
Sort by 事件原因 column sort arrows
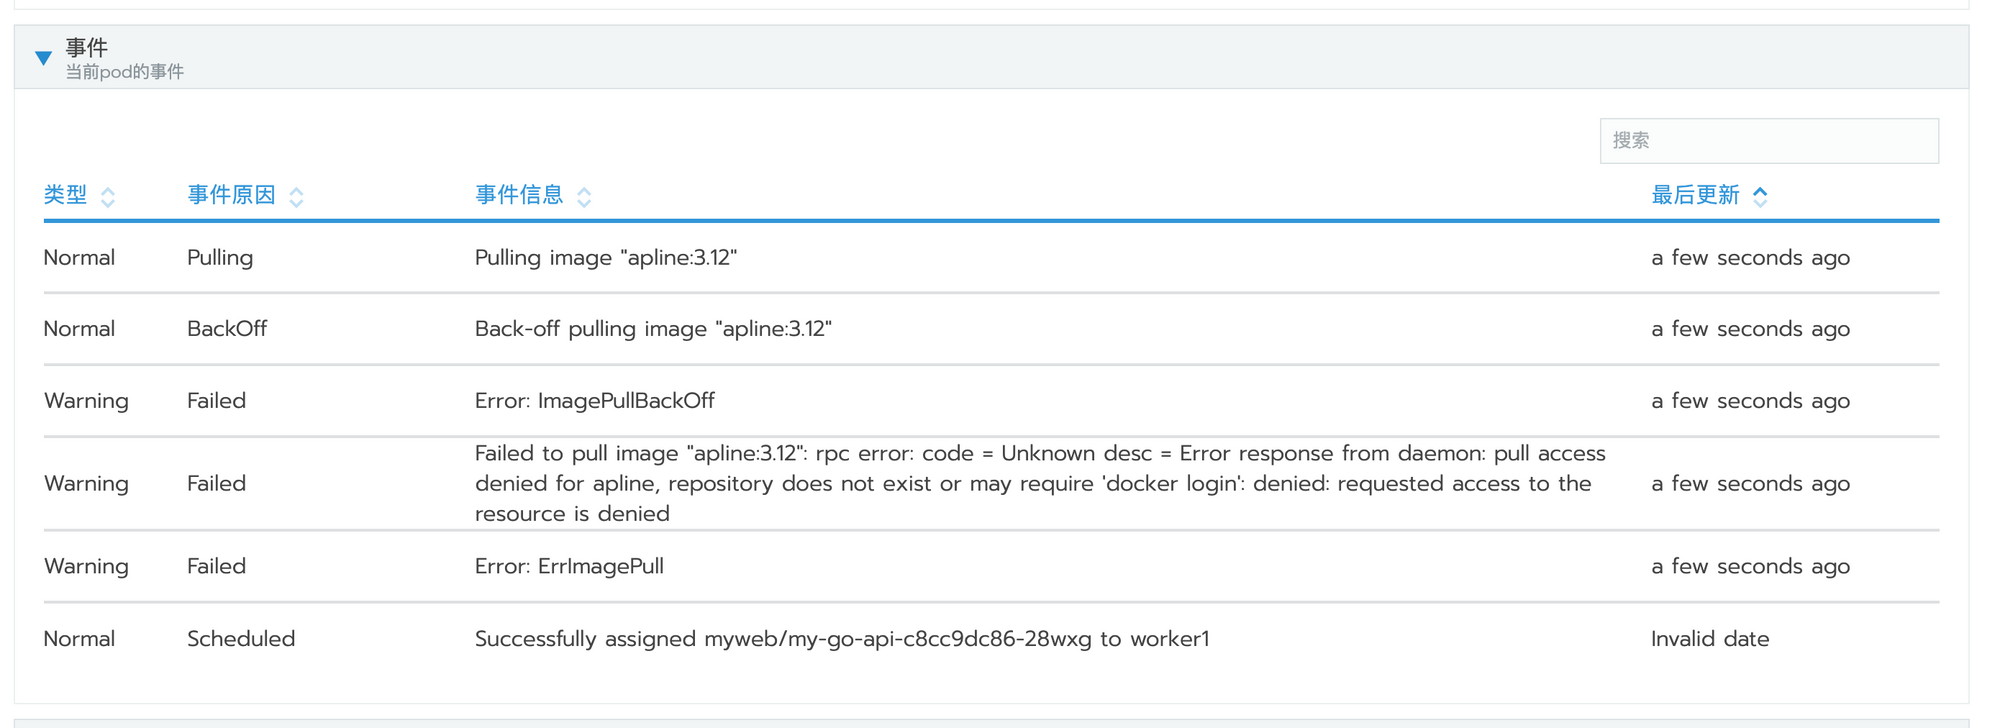(x=296, y=197)
